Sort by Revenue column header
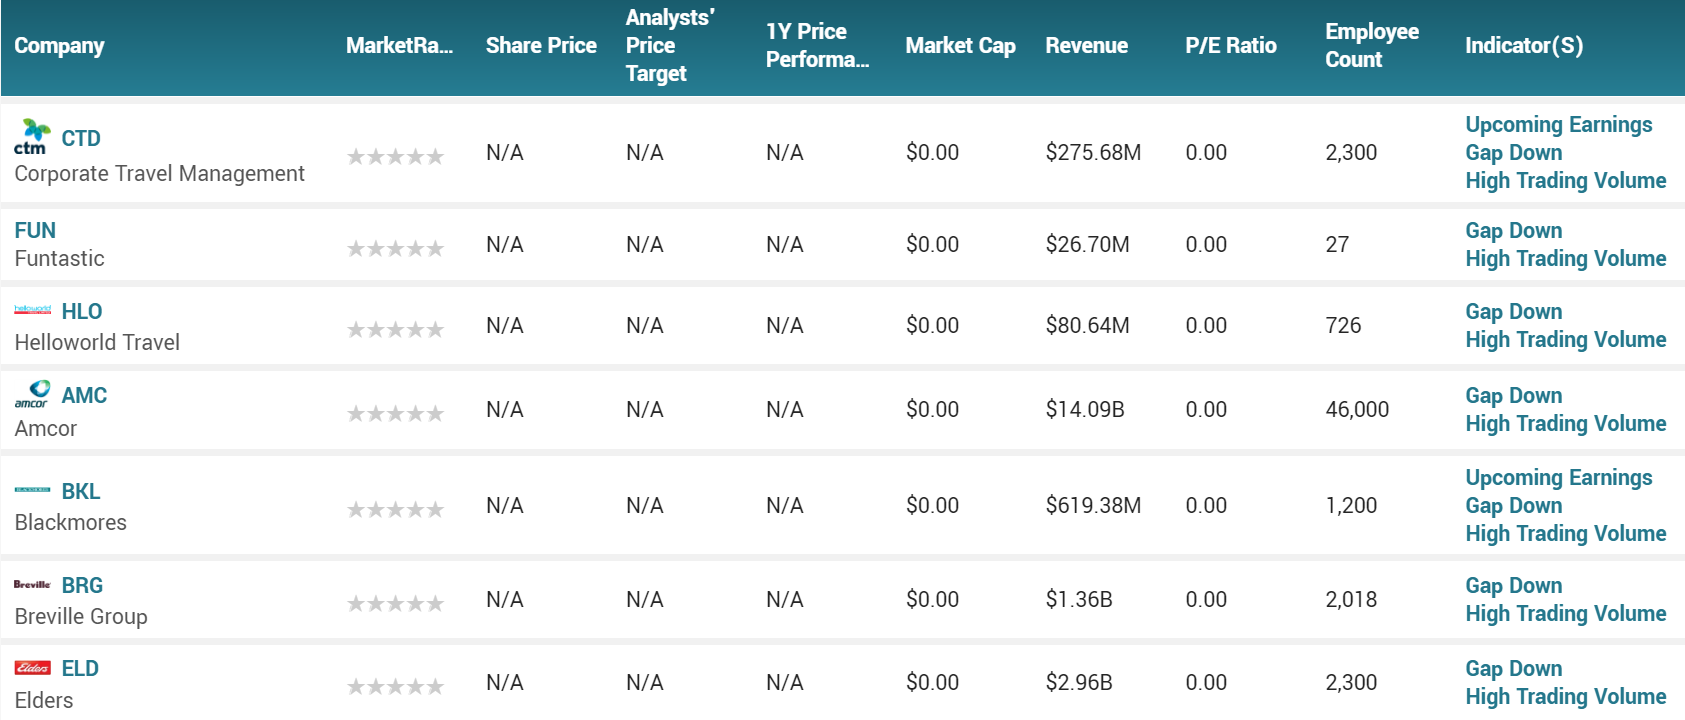The image size is (1685, 720). [x=1086, y=46]
